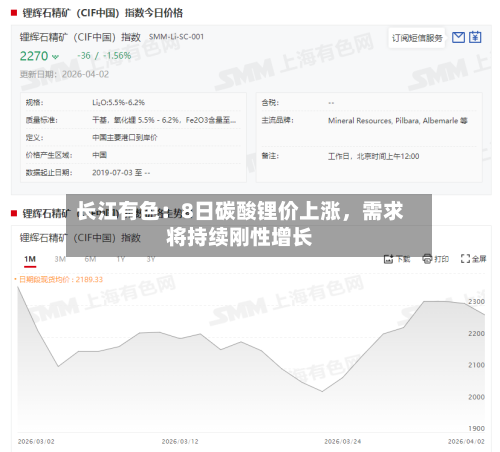Click the envelope email subscription icon
Image resolution: width=500 pixels, height=452 pixels.
[458, 37]
